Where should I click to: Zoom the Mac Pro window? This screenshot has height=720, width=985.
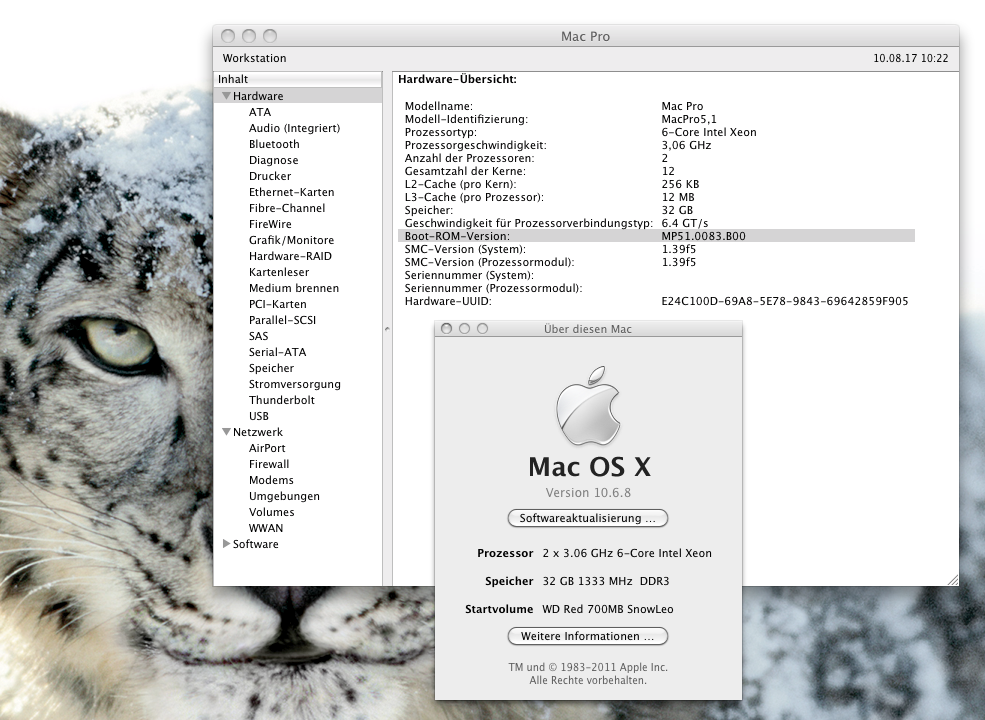tap(269, 36)
